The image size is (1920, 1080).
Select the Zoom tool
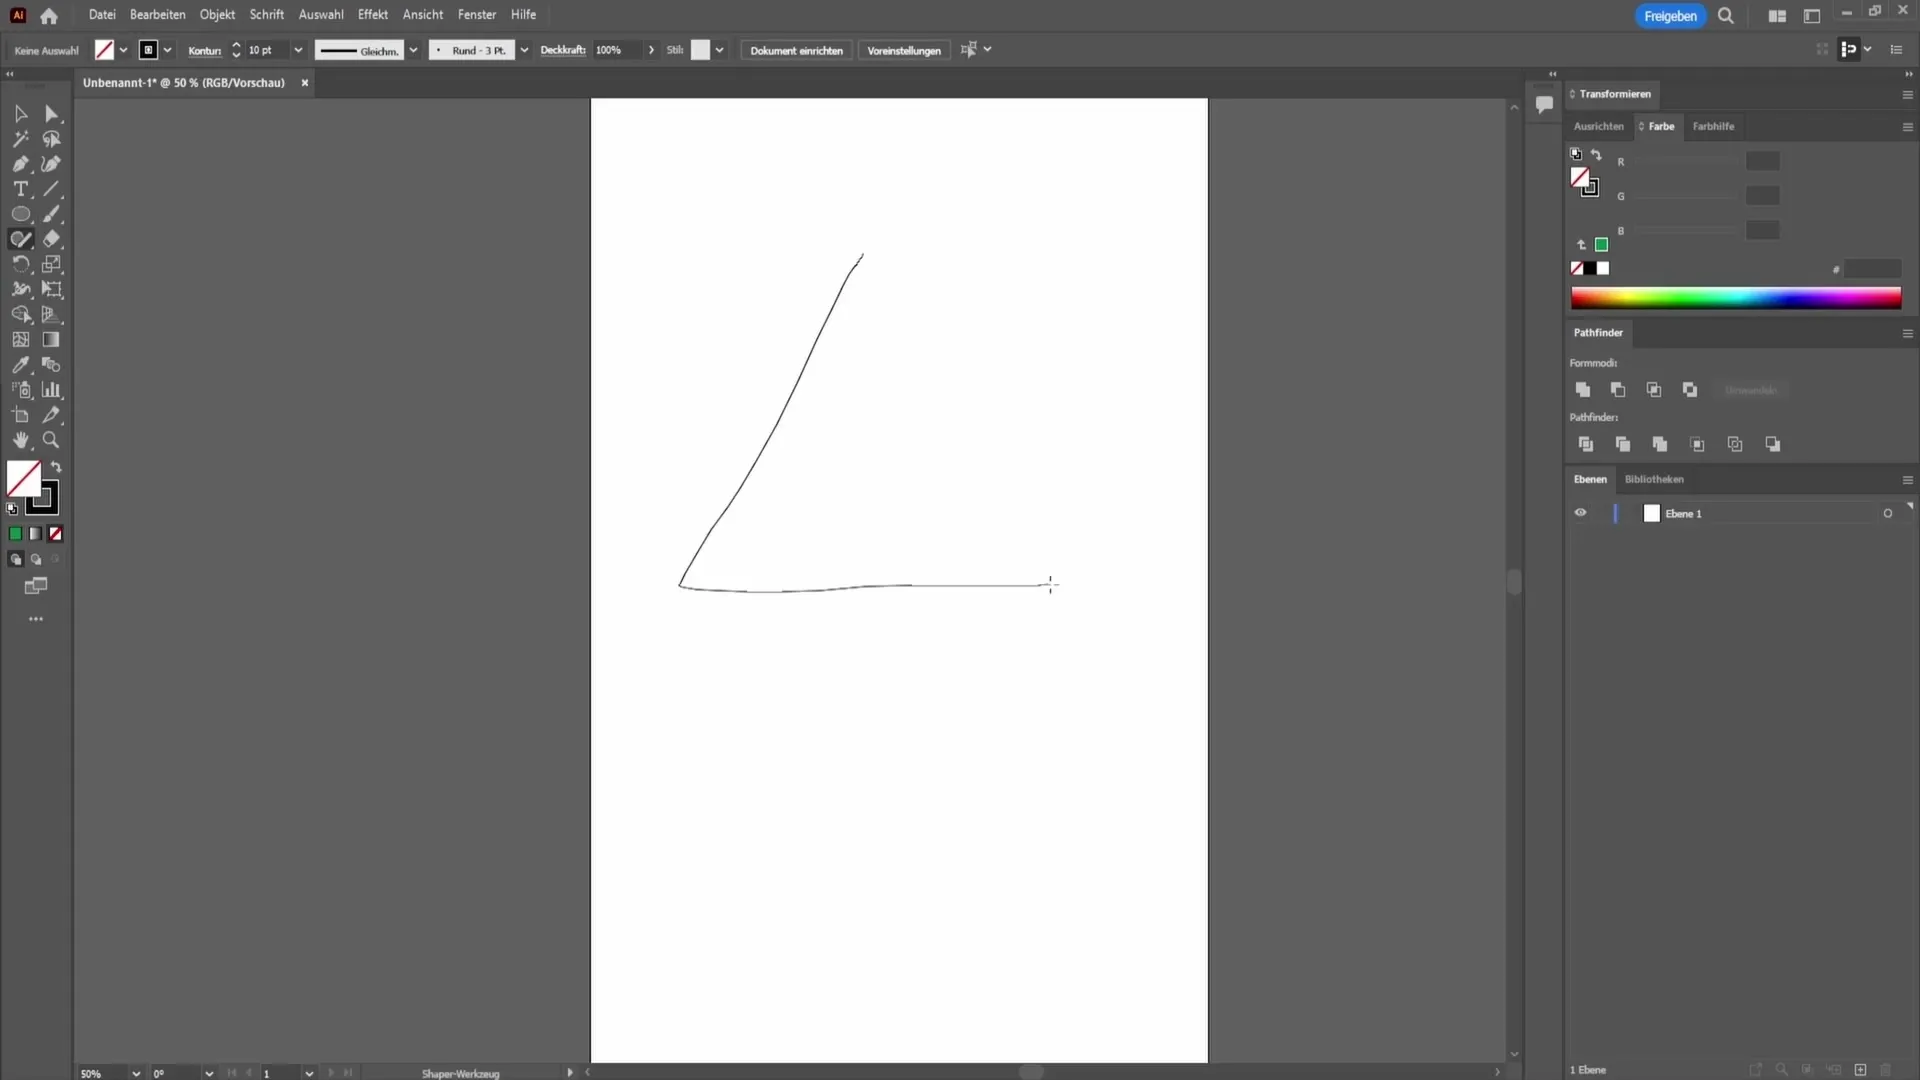[51, 440]
